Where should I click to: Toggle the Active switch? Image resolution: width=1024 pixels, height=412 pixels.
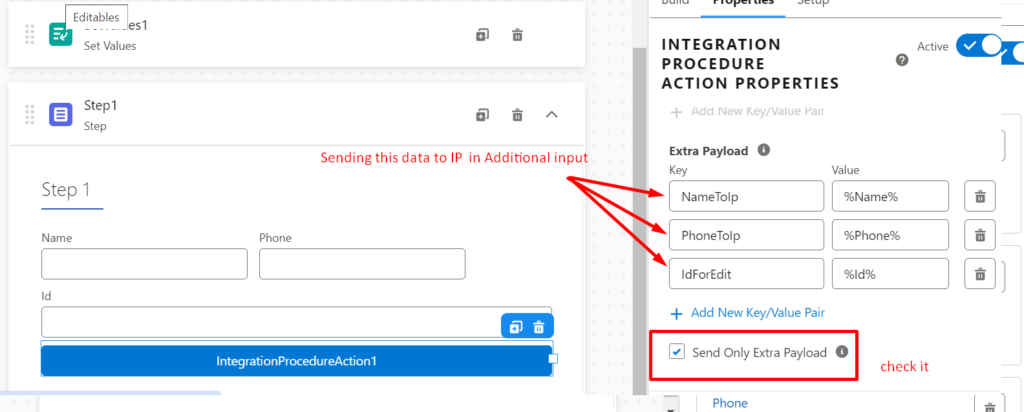tap(979, 46)
